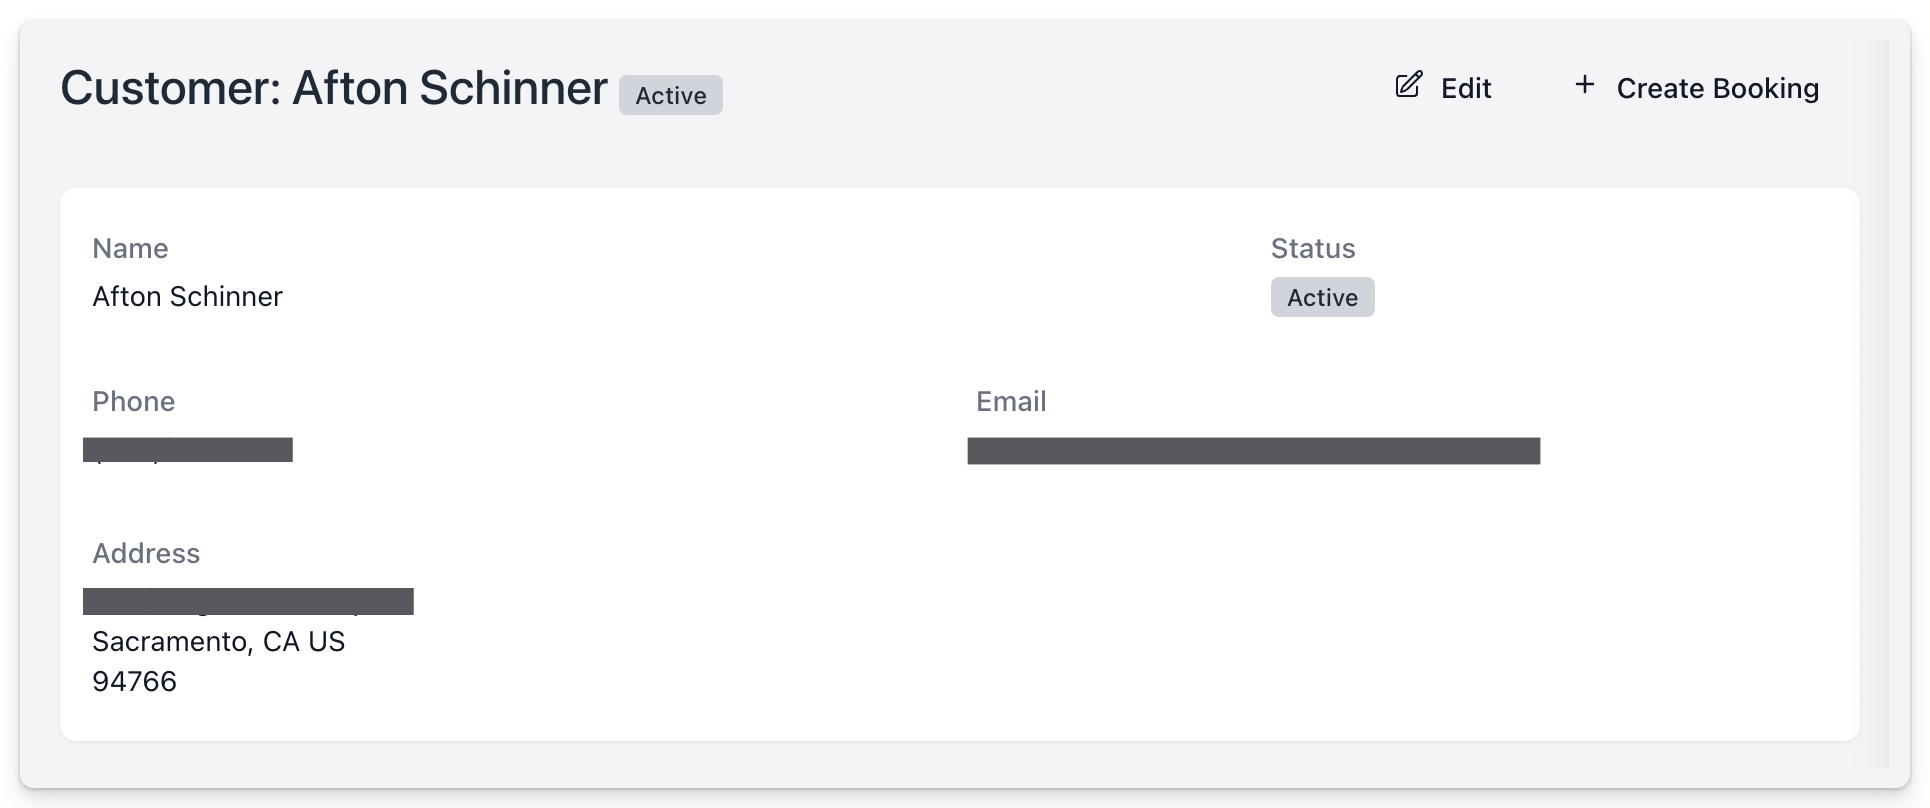
Task: Click the Phone field label
Action: [133, 402]
